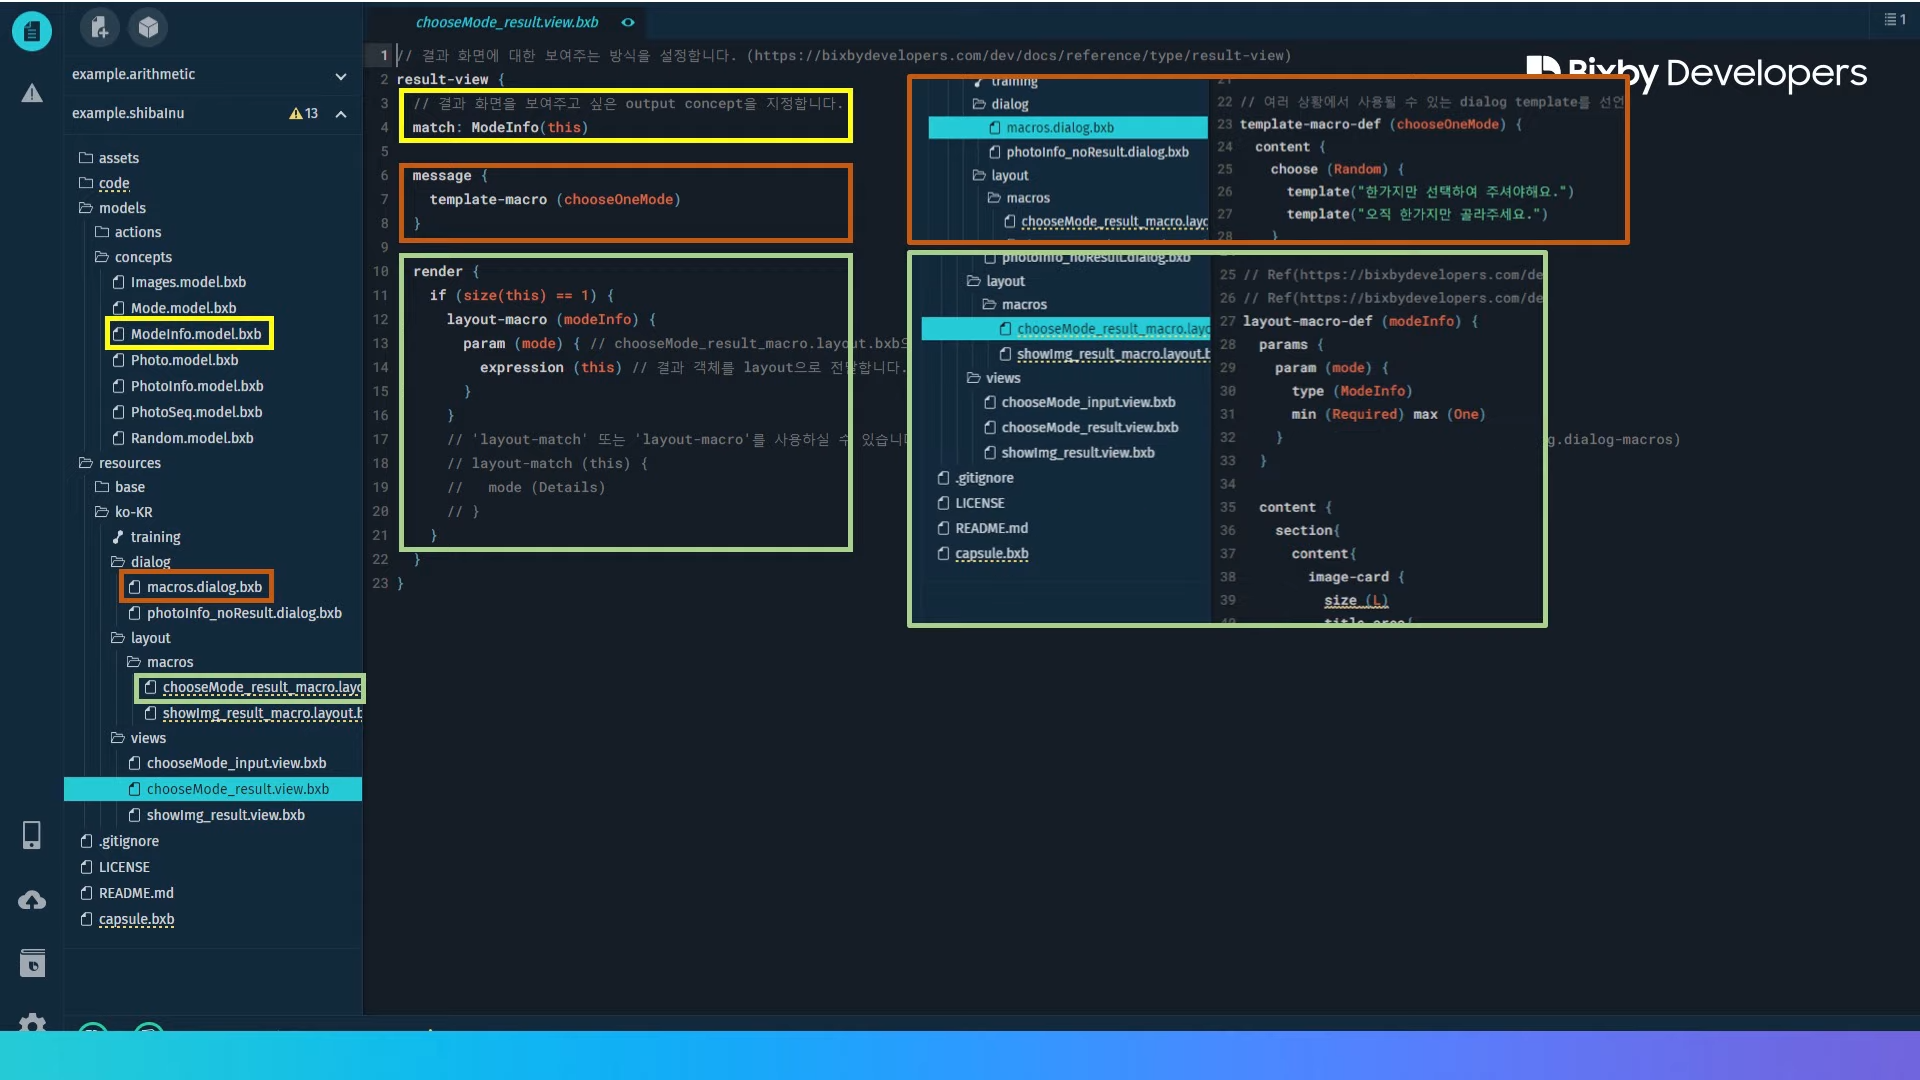Collapse the example.shibaInu capsule
Screen dimensions: 1920x1080
click(x=341, y=114)
